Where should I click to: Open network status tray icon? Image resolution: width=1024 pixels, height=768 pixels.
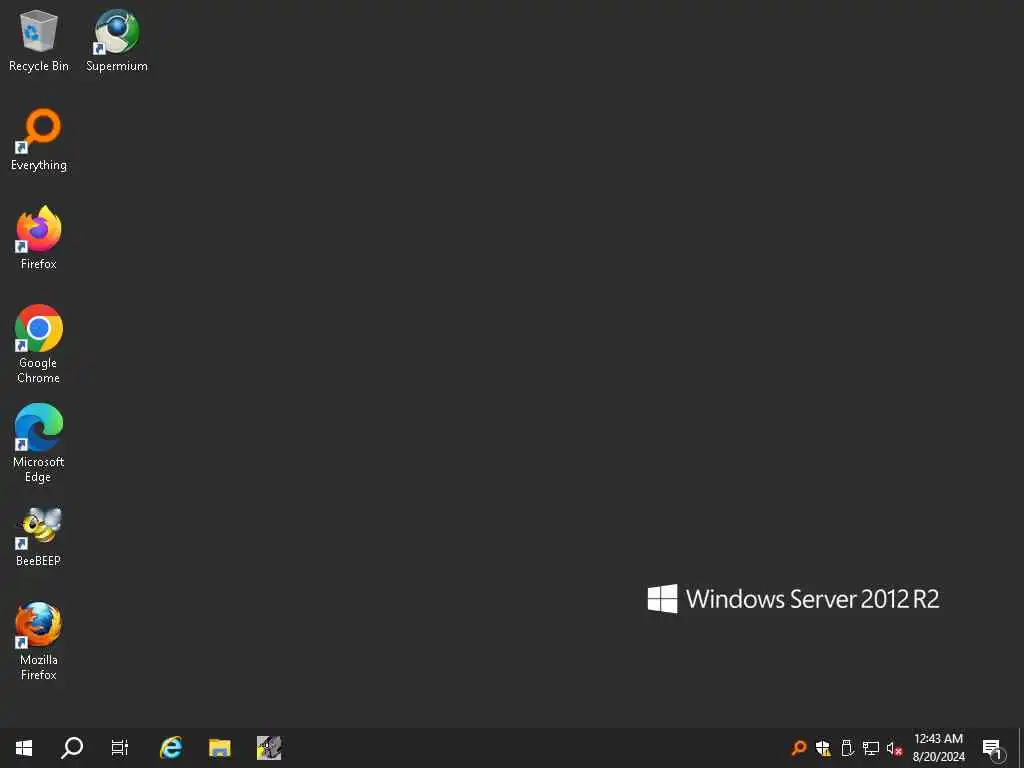tap(871, 748)
